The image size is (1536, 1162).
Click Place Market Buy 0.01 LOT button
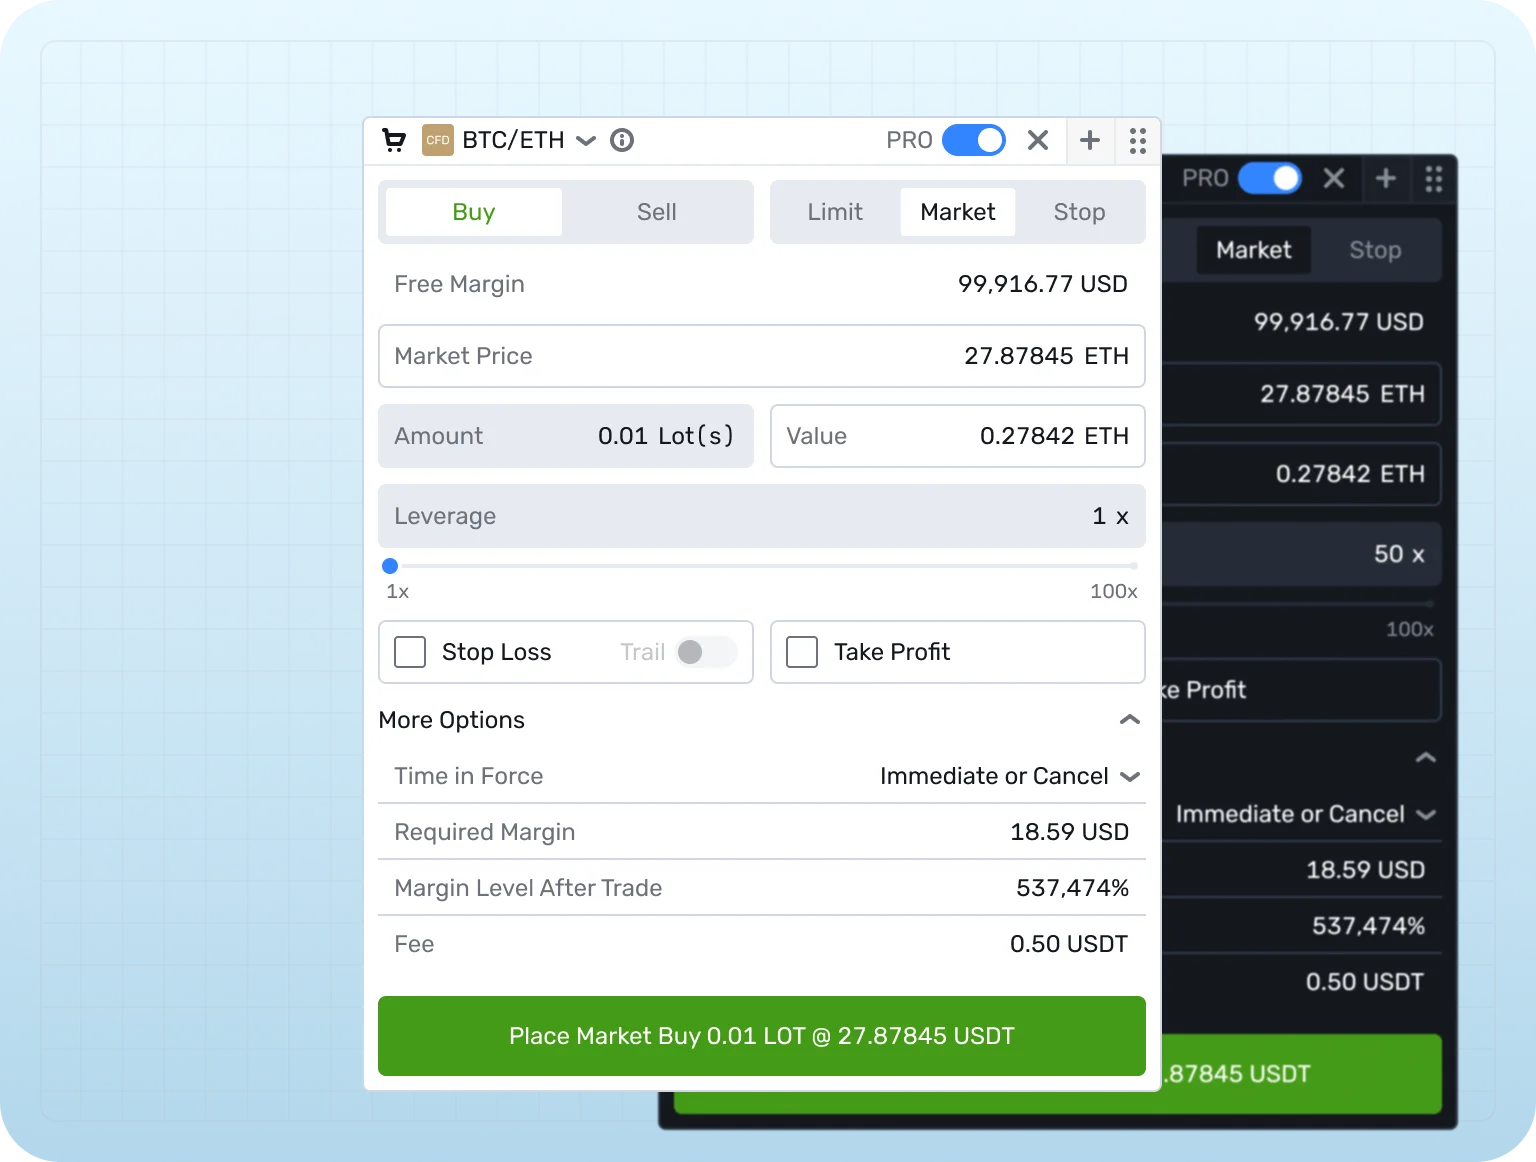click(762, 1036)
